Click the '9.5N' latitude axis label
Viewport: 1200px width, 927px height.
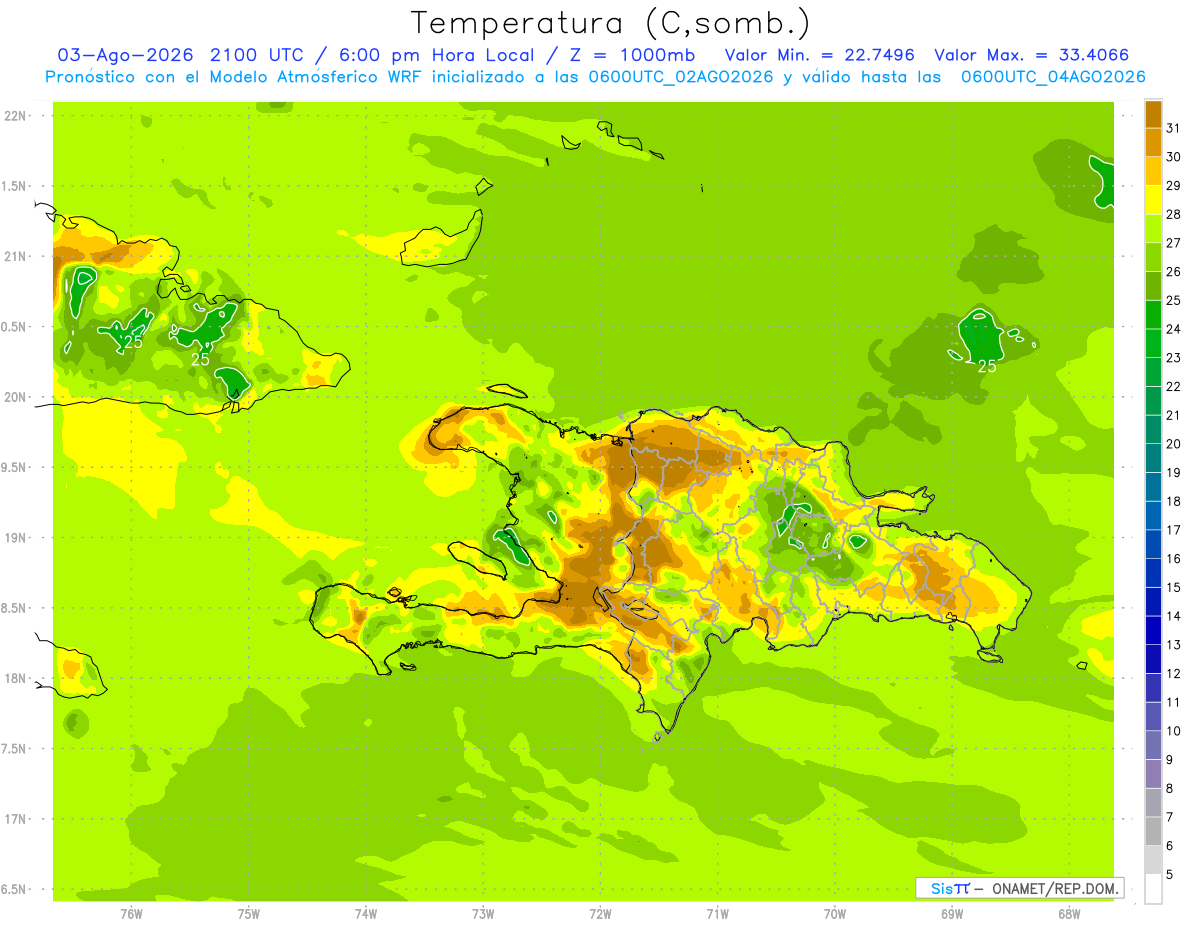click(14, 467)
